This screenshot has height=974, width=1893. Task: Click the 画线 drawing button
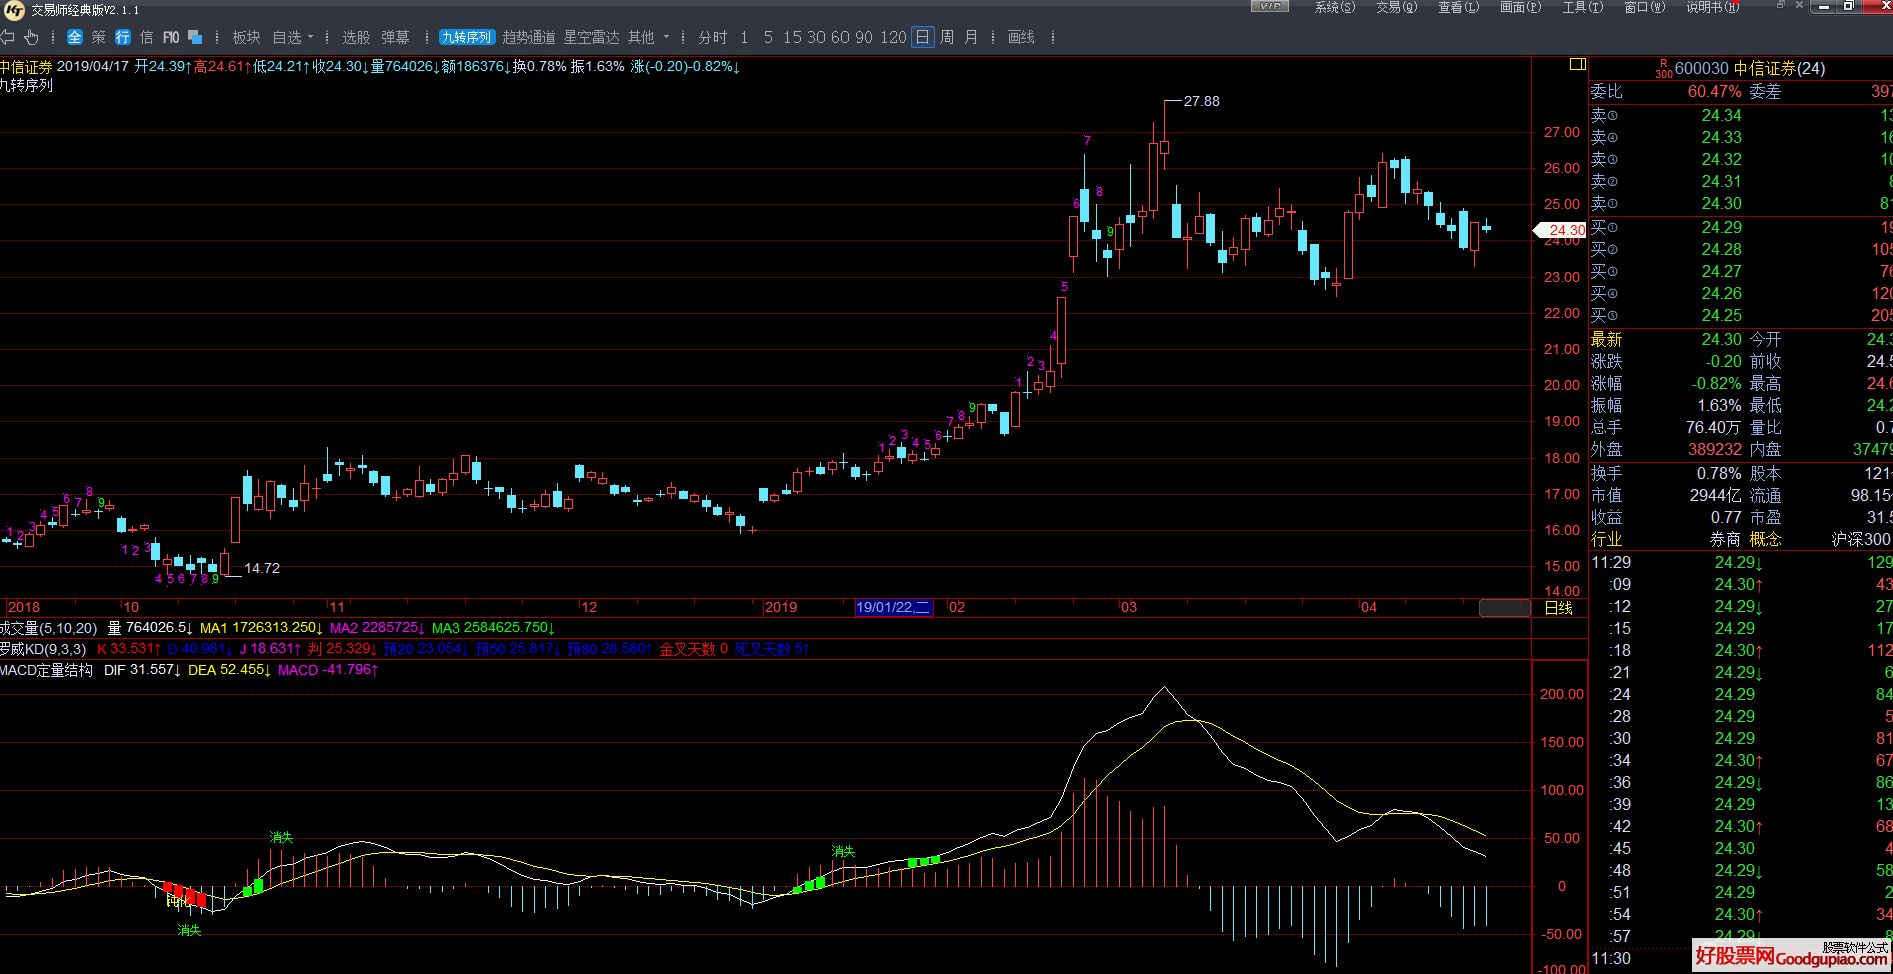point(1021,38)
